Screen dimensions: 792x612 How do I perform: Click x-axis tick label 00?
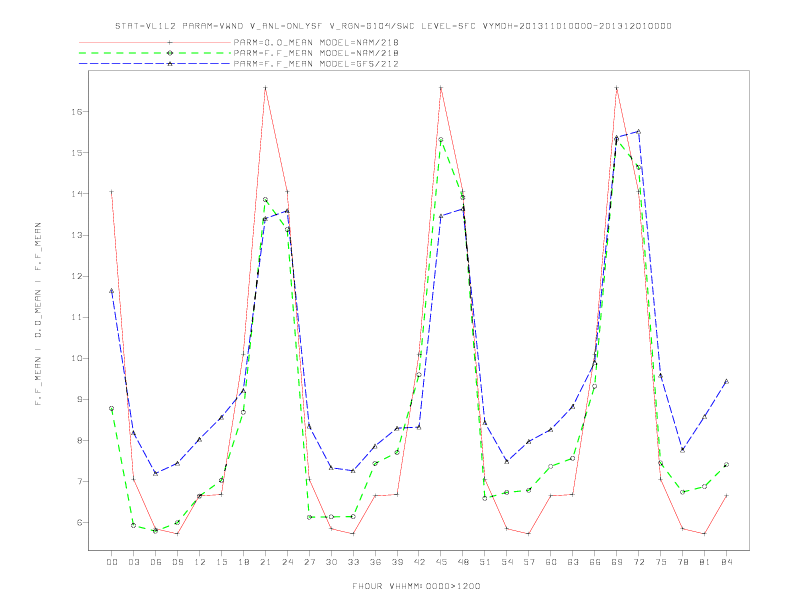click(x=112, y=562)
